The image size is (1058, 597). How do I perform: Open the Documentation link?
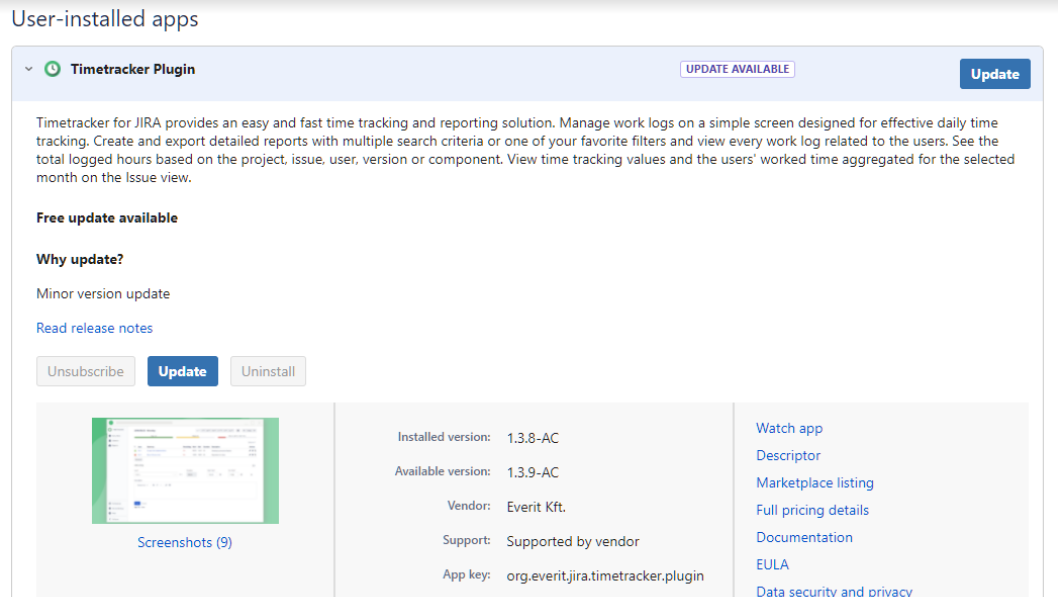[x=804, y=537]
